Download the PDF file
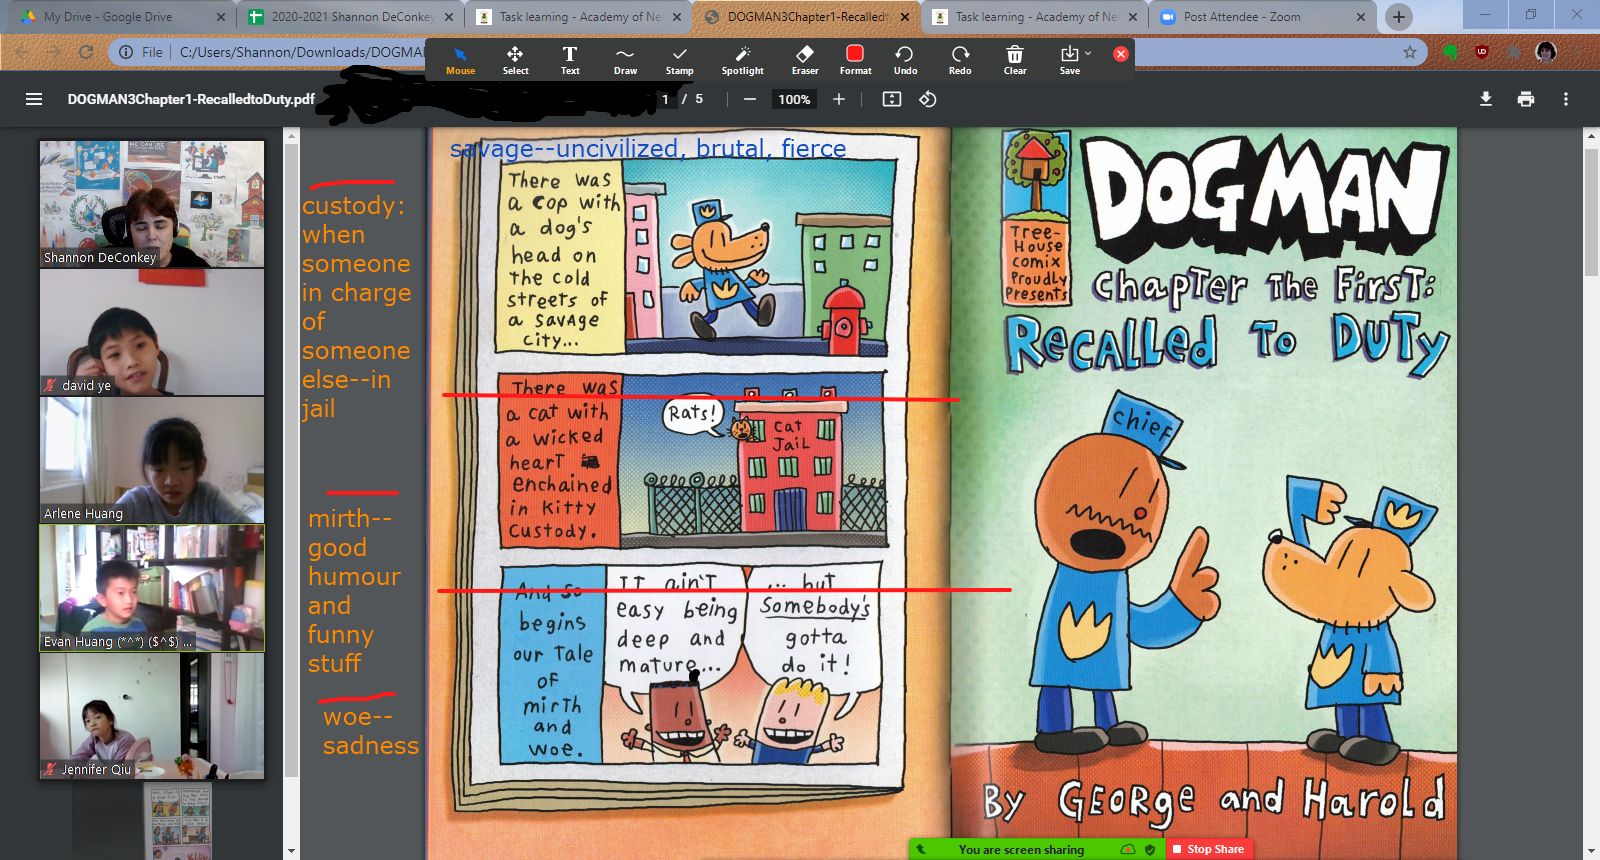This screenshot has width=1600, height=860. coord(1486,99)
